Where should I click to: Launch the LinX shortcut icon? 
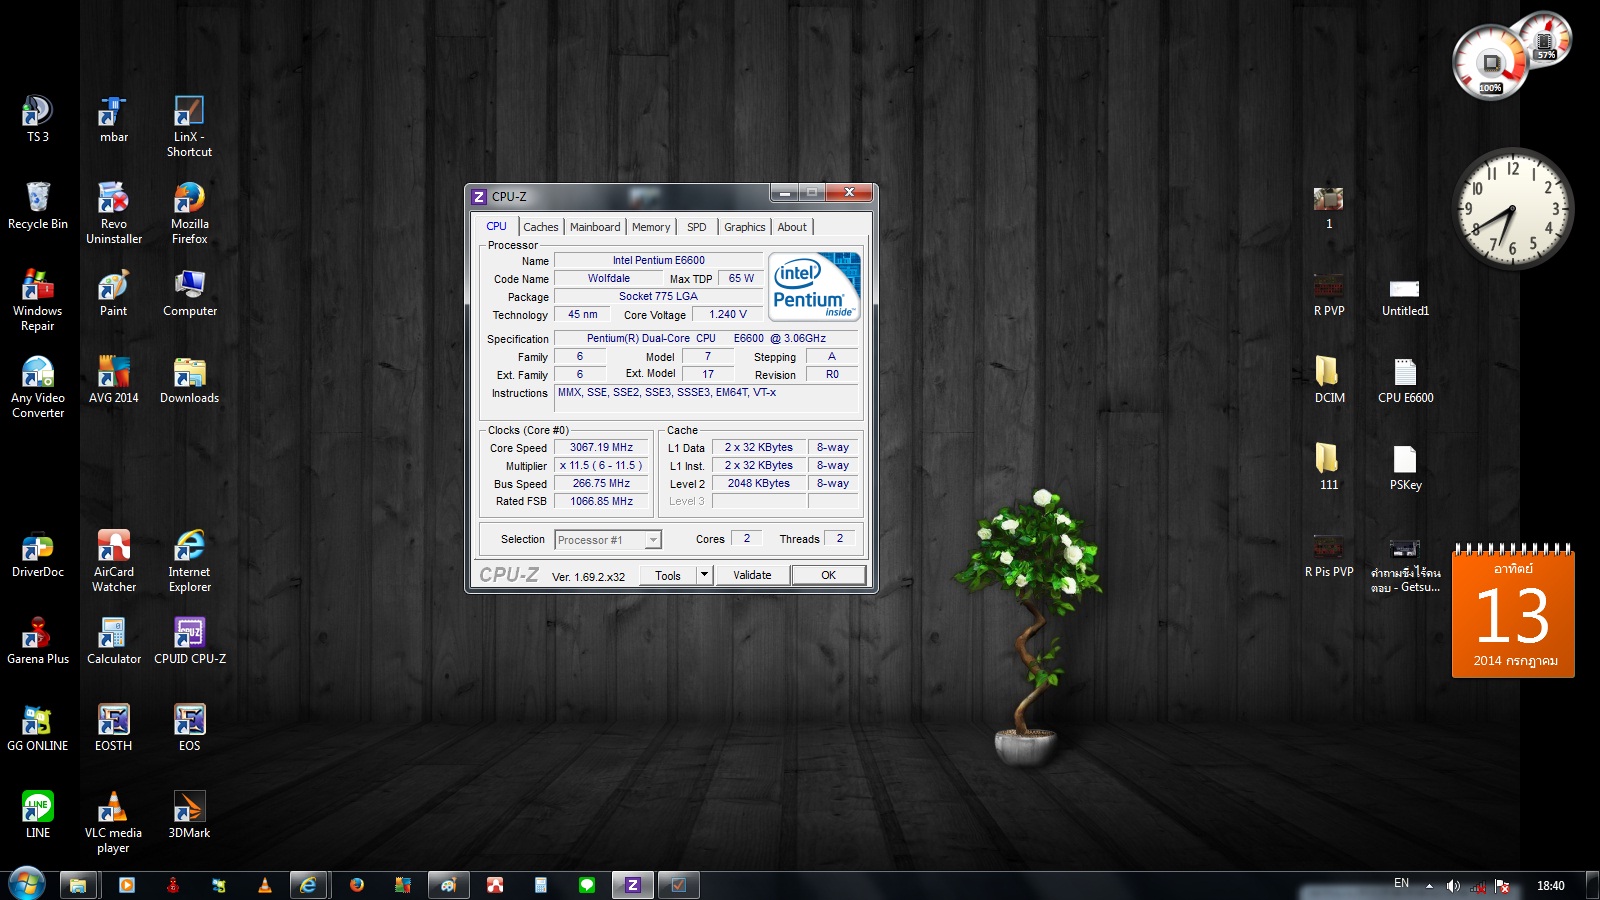click(x=189, y=126)
